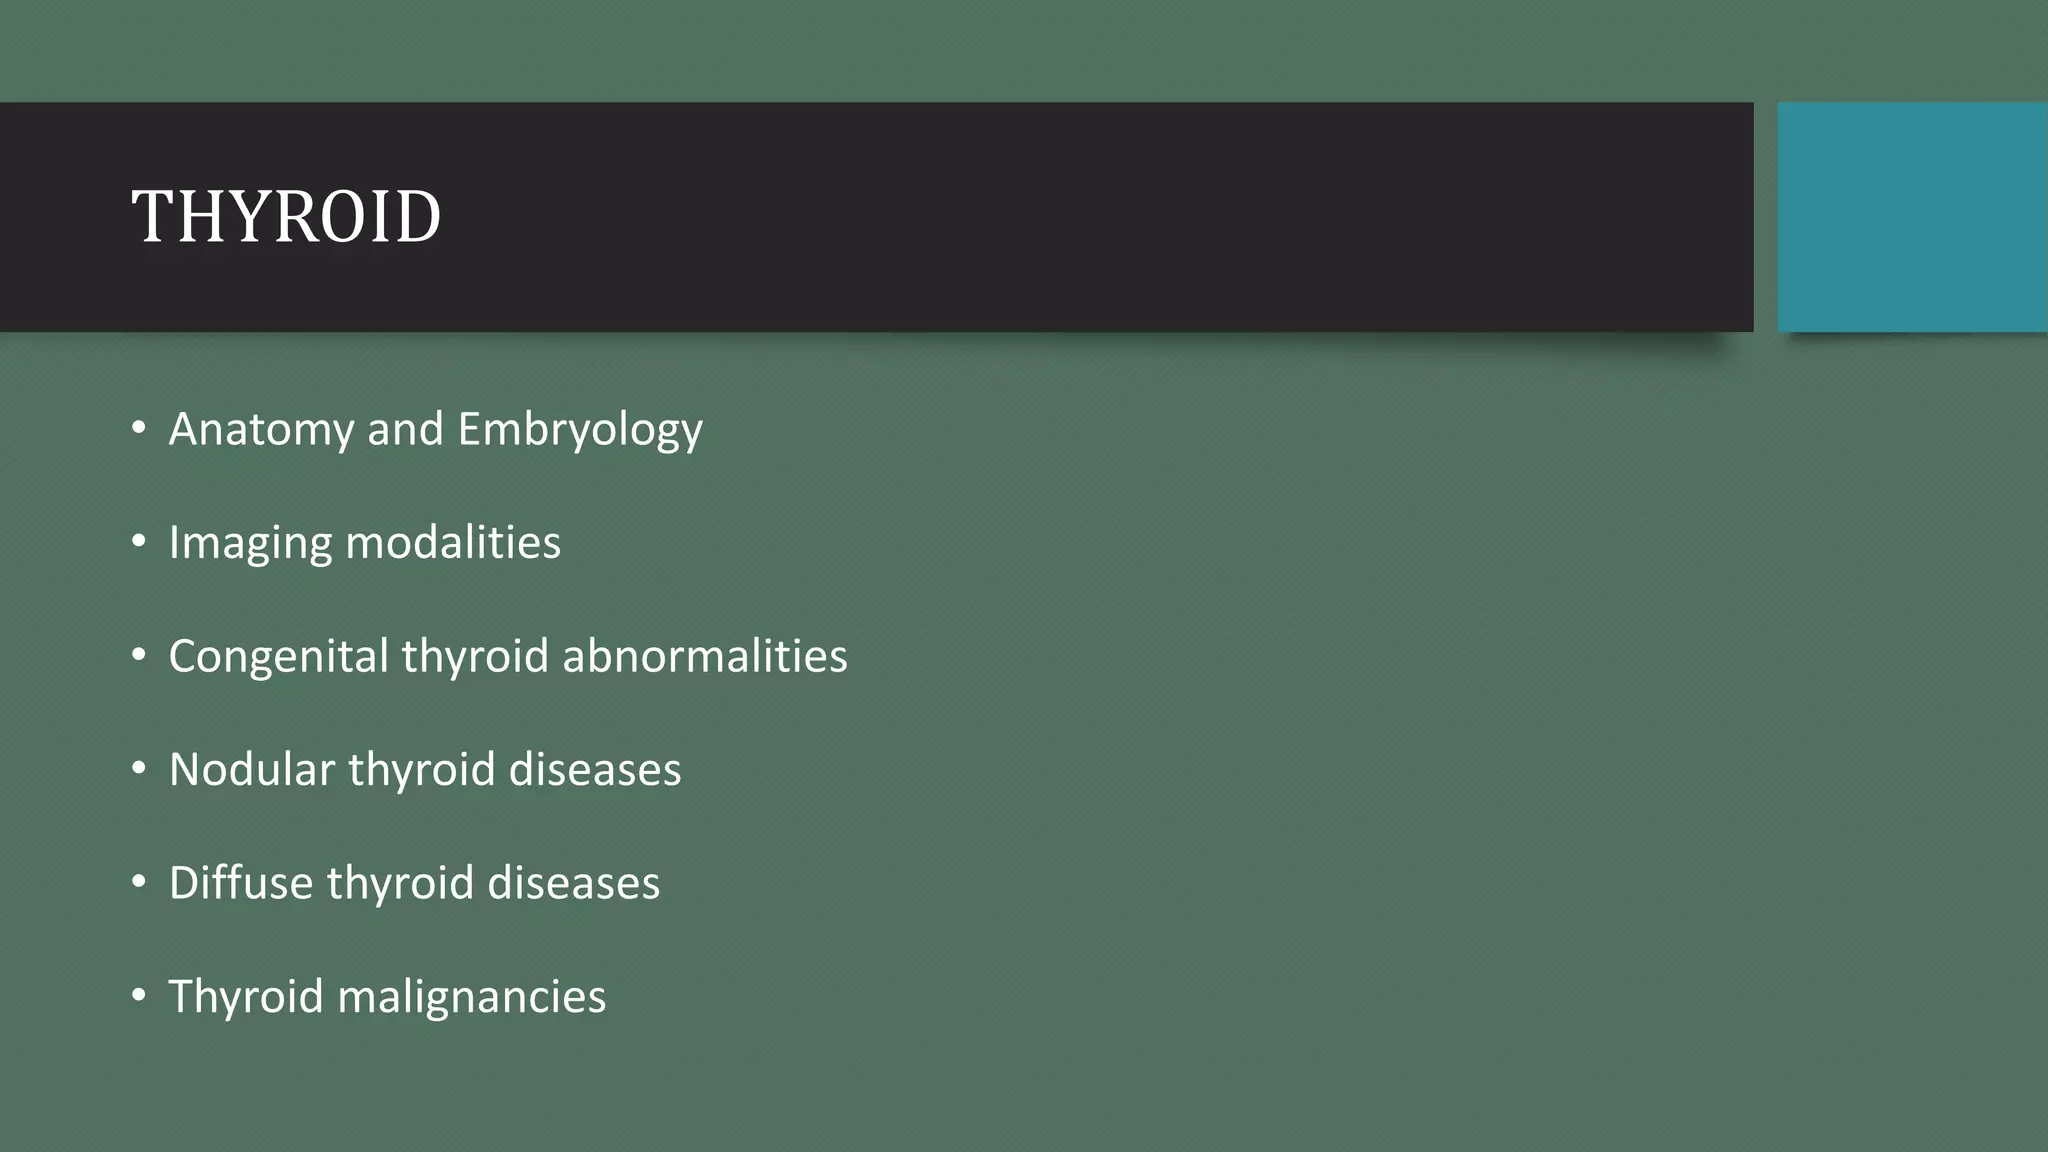Select the Nodular thyroid diseases line
This screenshot has height=1152, width=2048.
(425, 769)
